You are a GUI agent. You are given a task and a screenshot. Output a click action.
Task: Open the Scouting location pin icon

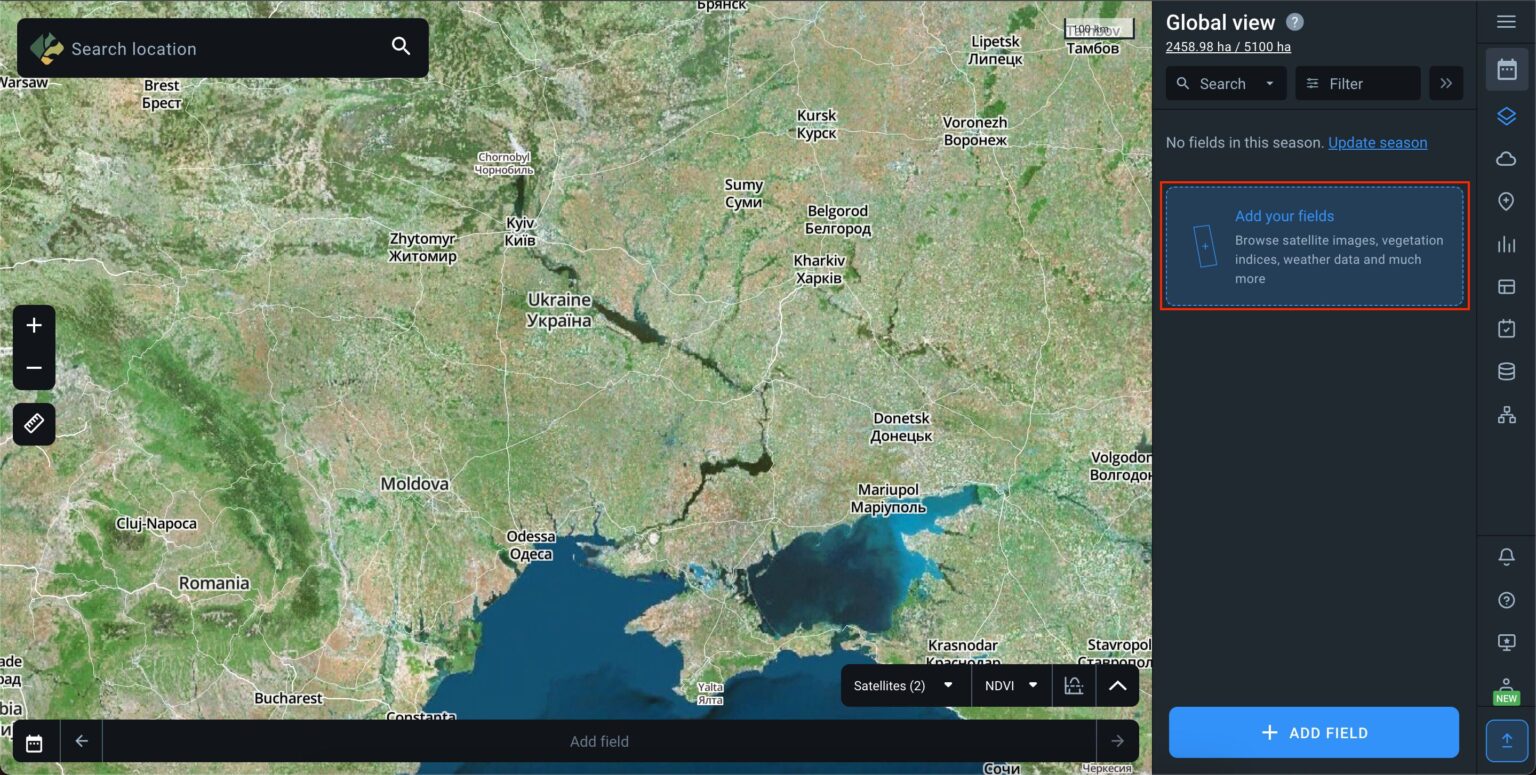tap(1507, 201)
